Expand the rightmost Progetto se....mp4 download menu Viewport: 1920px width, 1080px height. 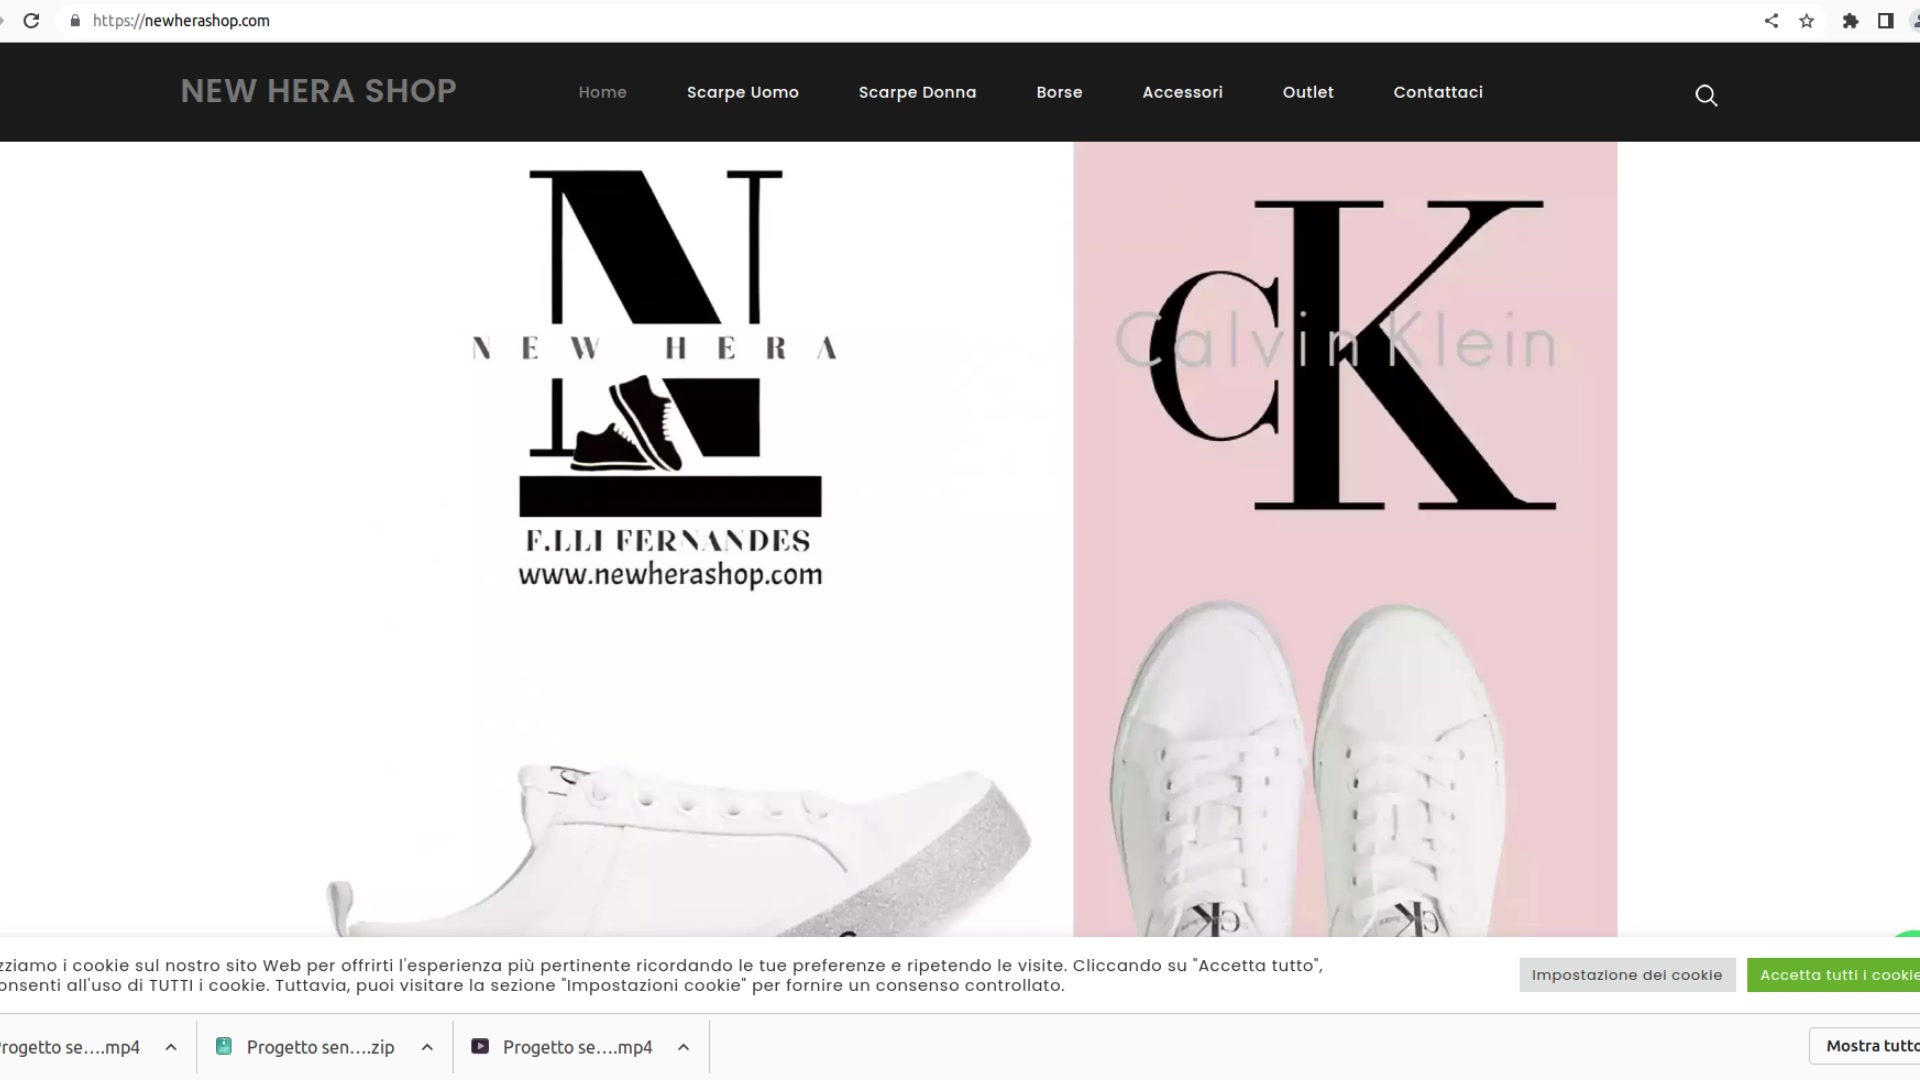coord(683,1046)
